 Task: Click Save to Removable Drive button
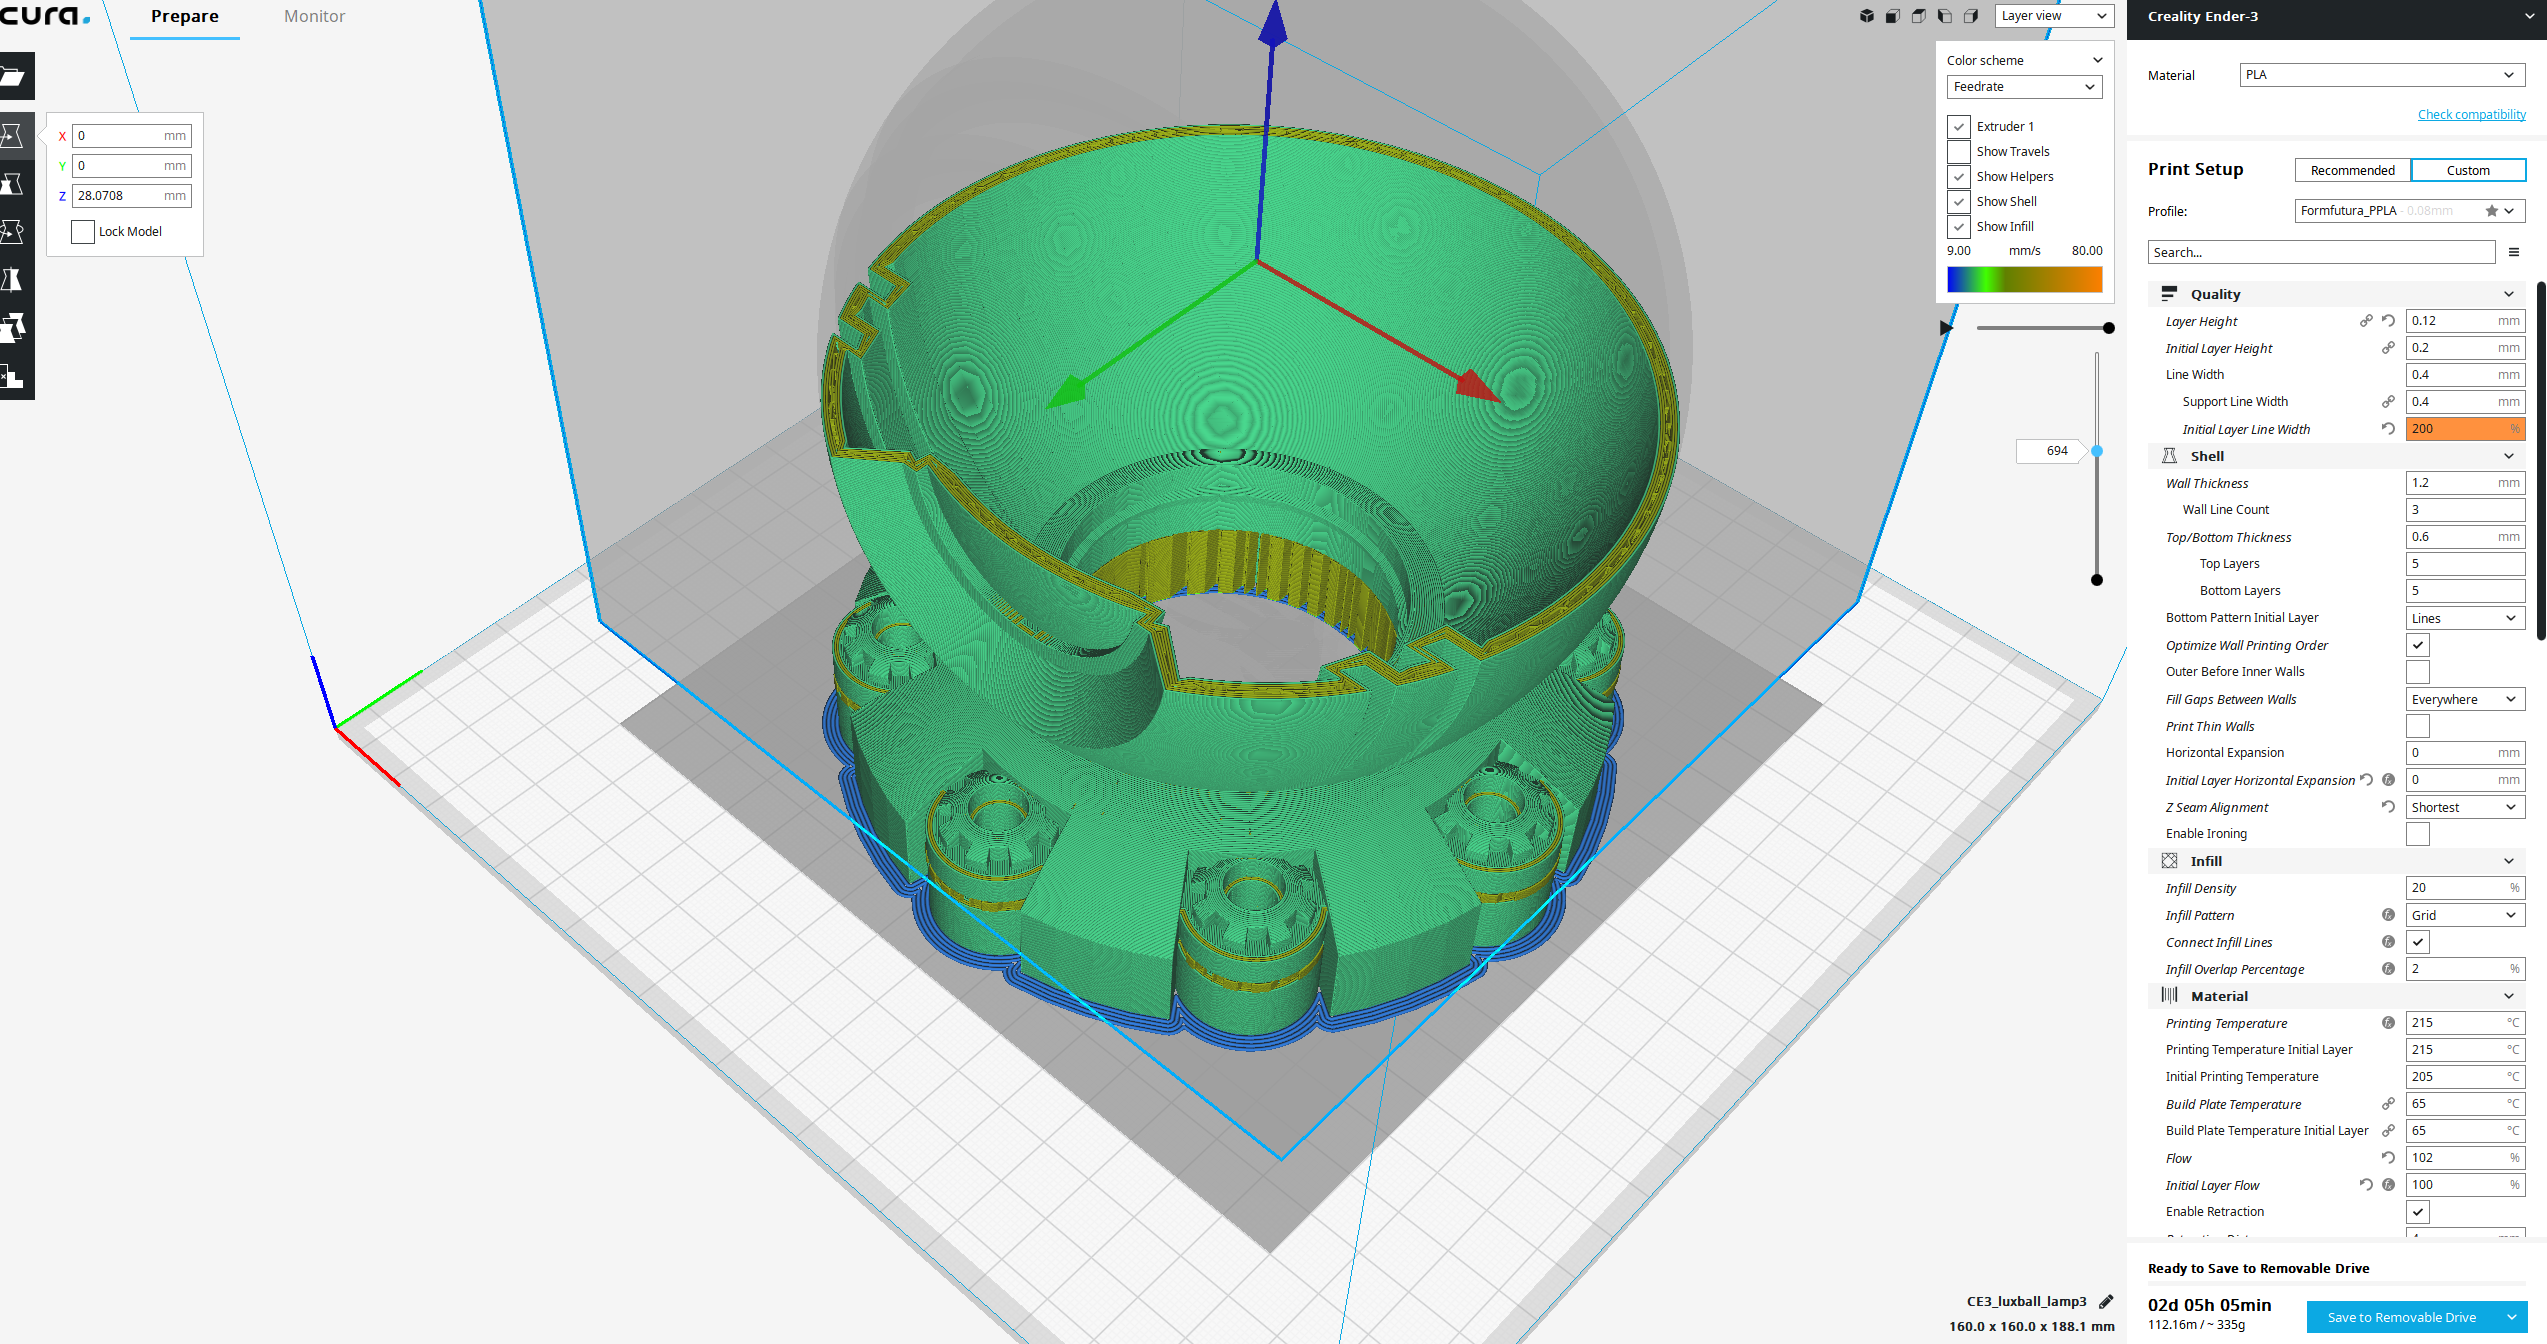coord(2401,1317)
